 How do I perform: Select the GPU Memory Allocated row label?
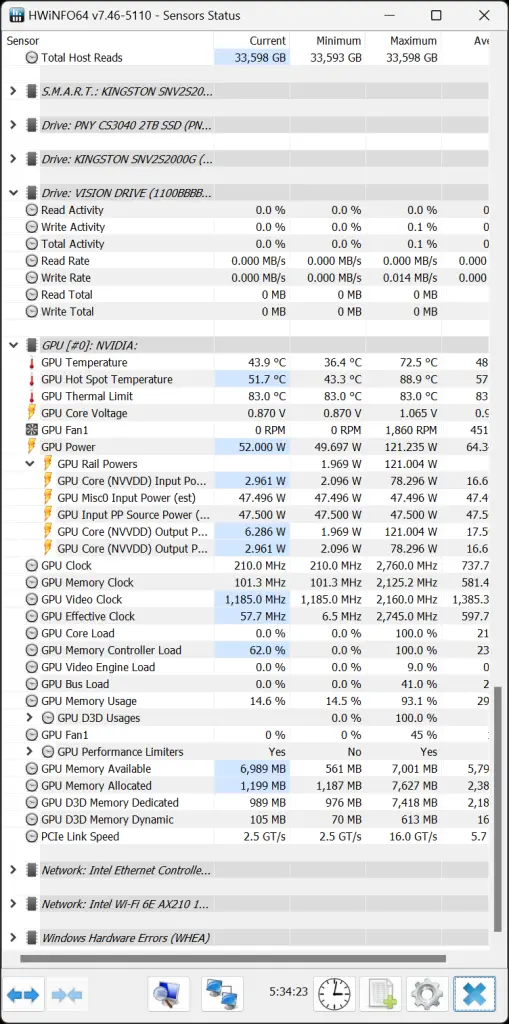click(96, 786)
